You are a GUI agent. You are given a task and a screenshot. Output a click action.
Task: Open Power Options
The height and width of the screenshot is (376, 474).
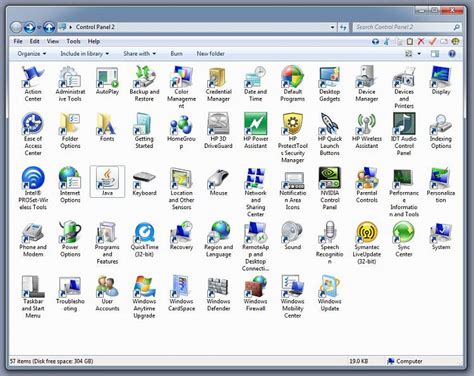point(70,239)
